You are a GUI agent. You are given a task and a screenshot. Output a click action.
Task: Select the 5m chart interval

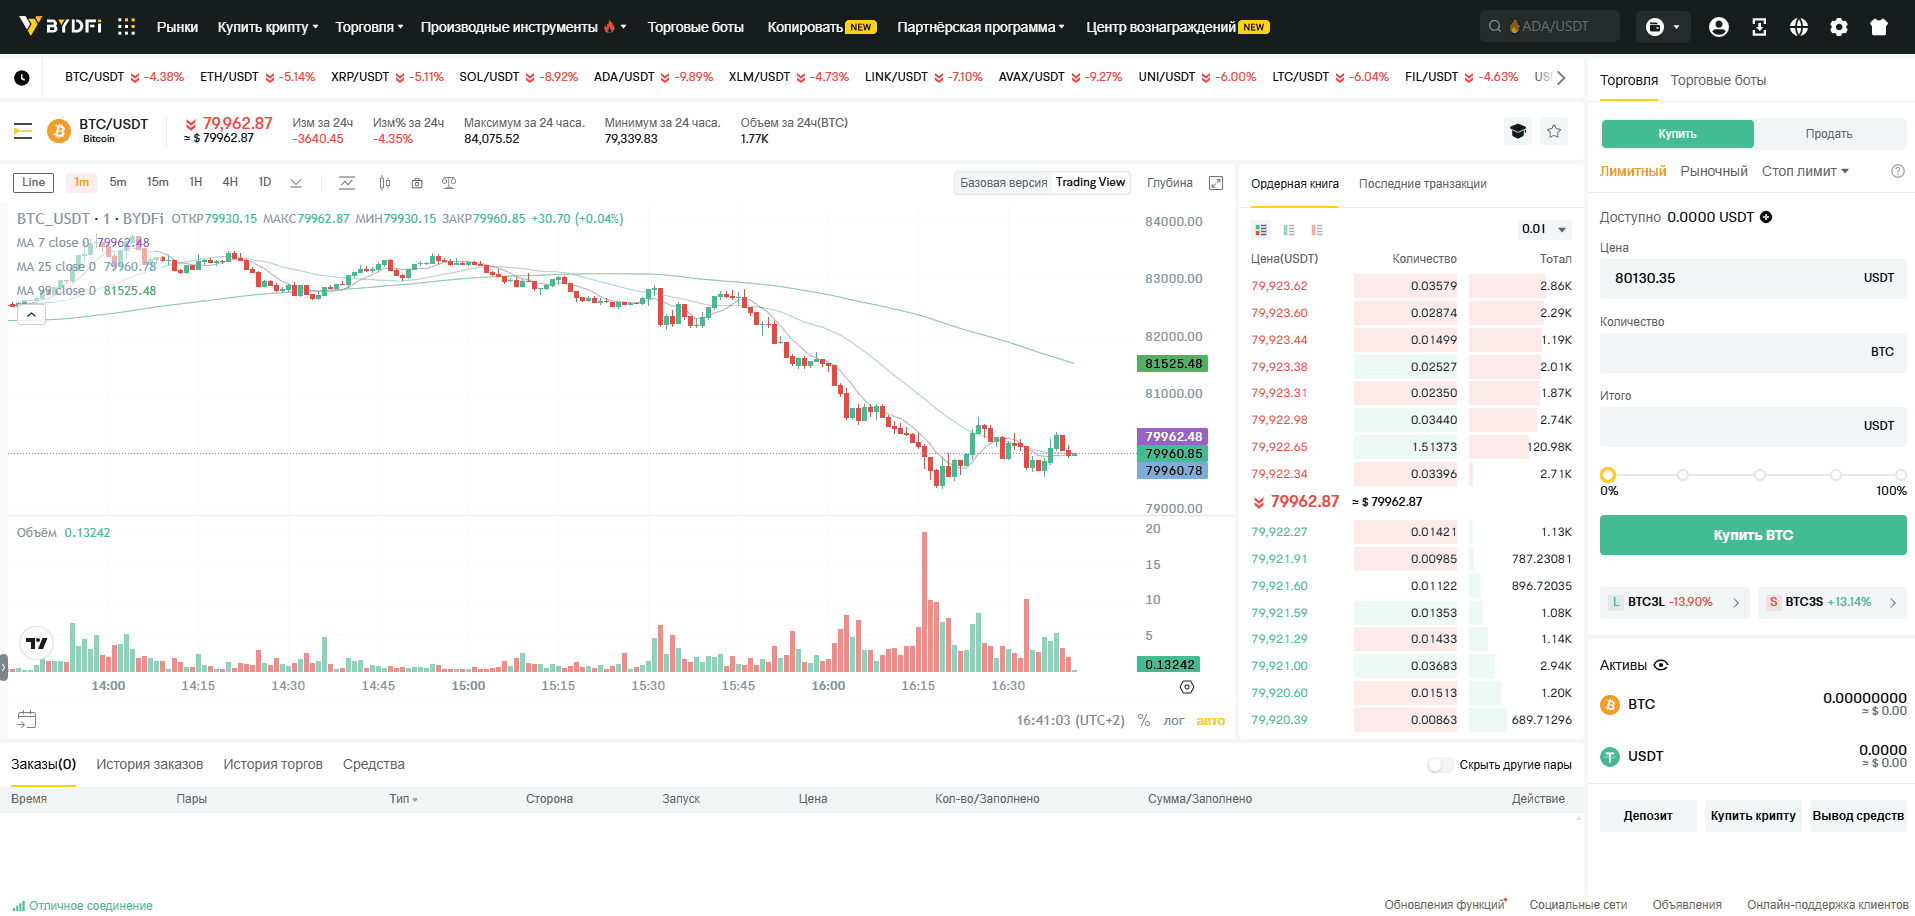pyautogui.click(x=118, y=182)
